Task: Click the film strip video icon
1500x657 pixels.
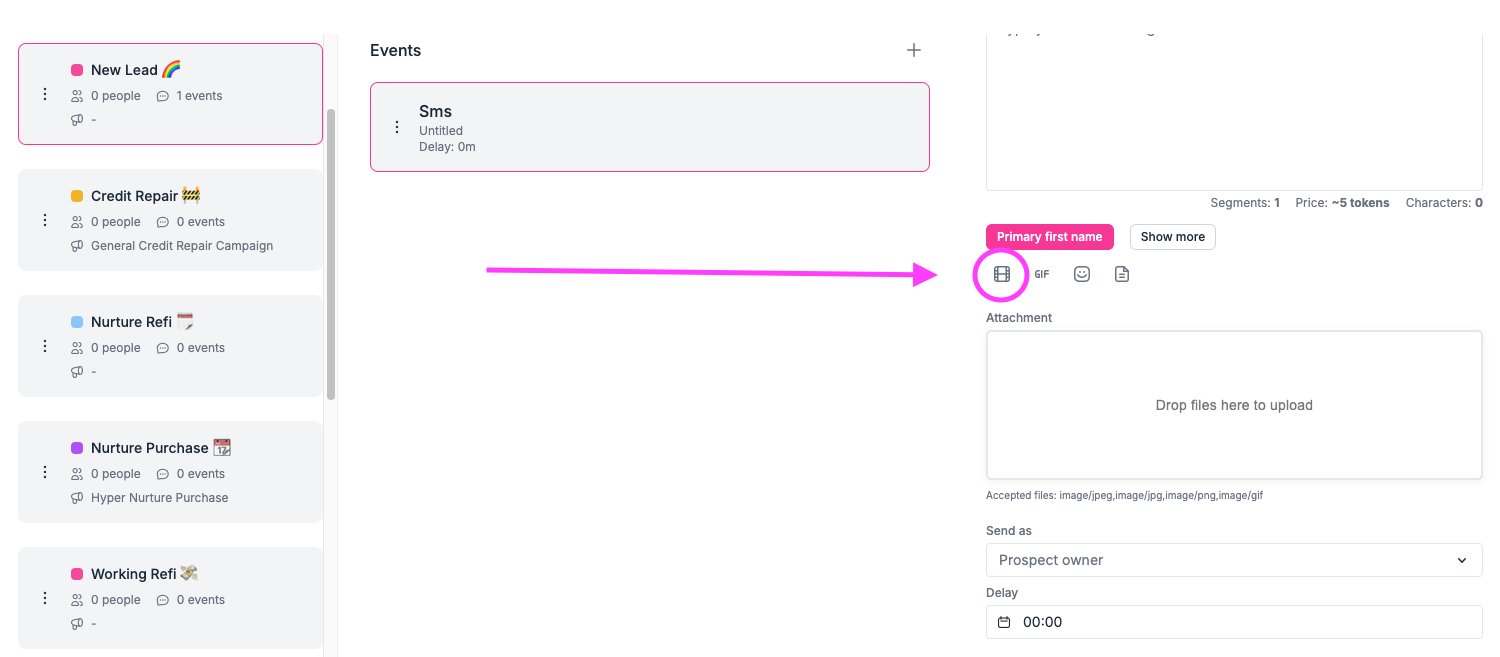Action: click(x=1001, y=274)
